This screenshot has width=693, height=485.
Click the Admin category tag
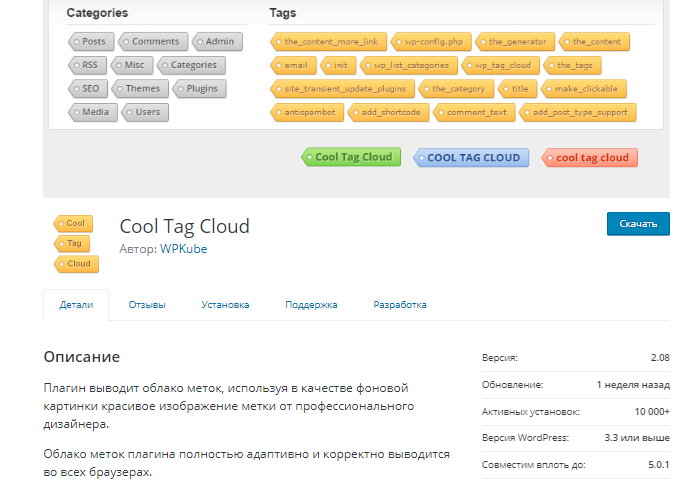coord(217,42)
